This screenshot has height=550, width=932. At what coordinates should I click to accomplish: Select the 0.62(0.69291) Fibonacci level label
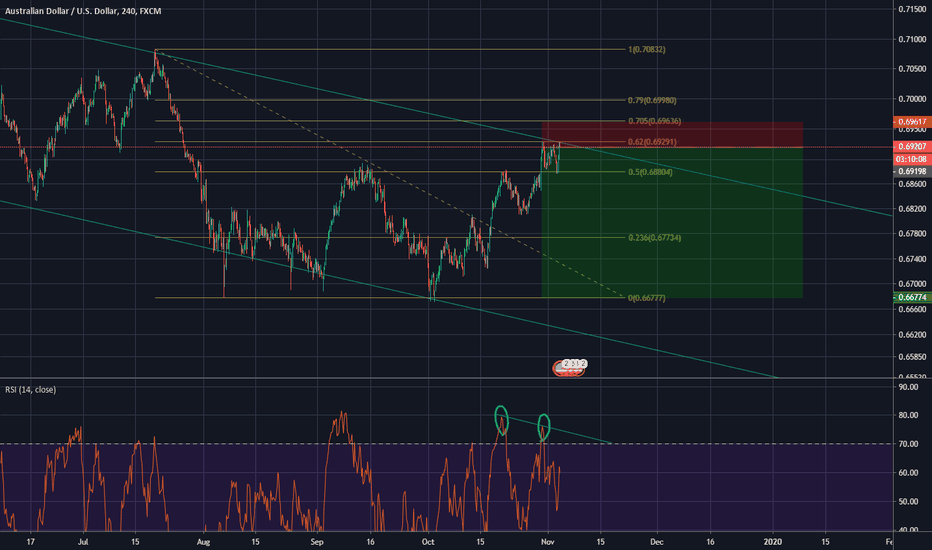[652, 142]
